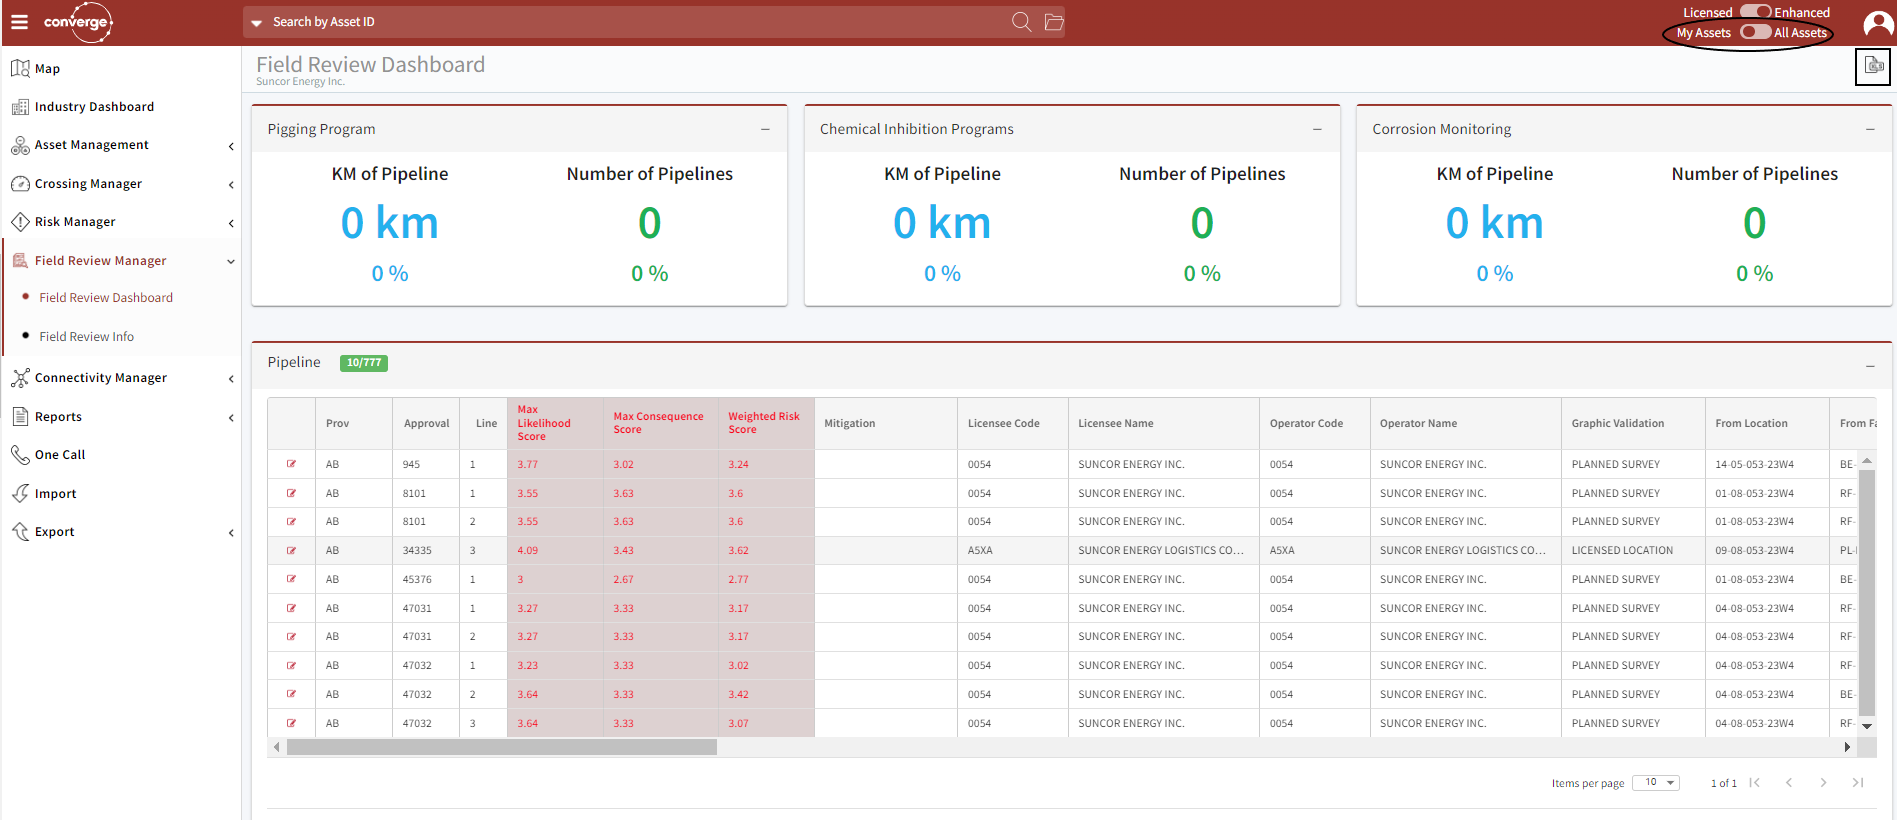Image resolution: width=1897 pixels, height=820 pixels.
Task: Open Field Review Info menu item
Action: (x=87, y=337)
